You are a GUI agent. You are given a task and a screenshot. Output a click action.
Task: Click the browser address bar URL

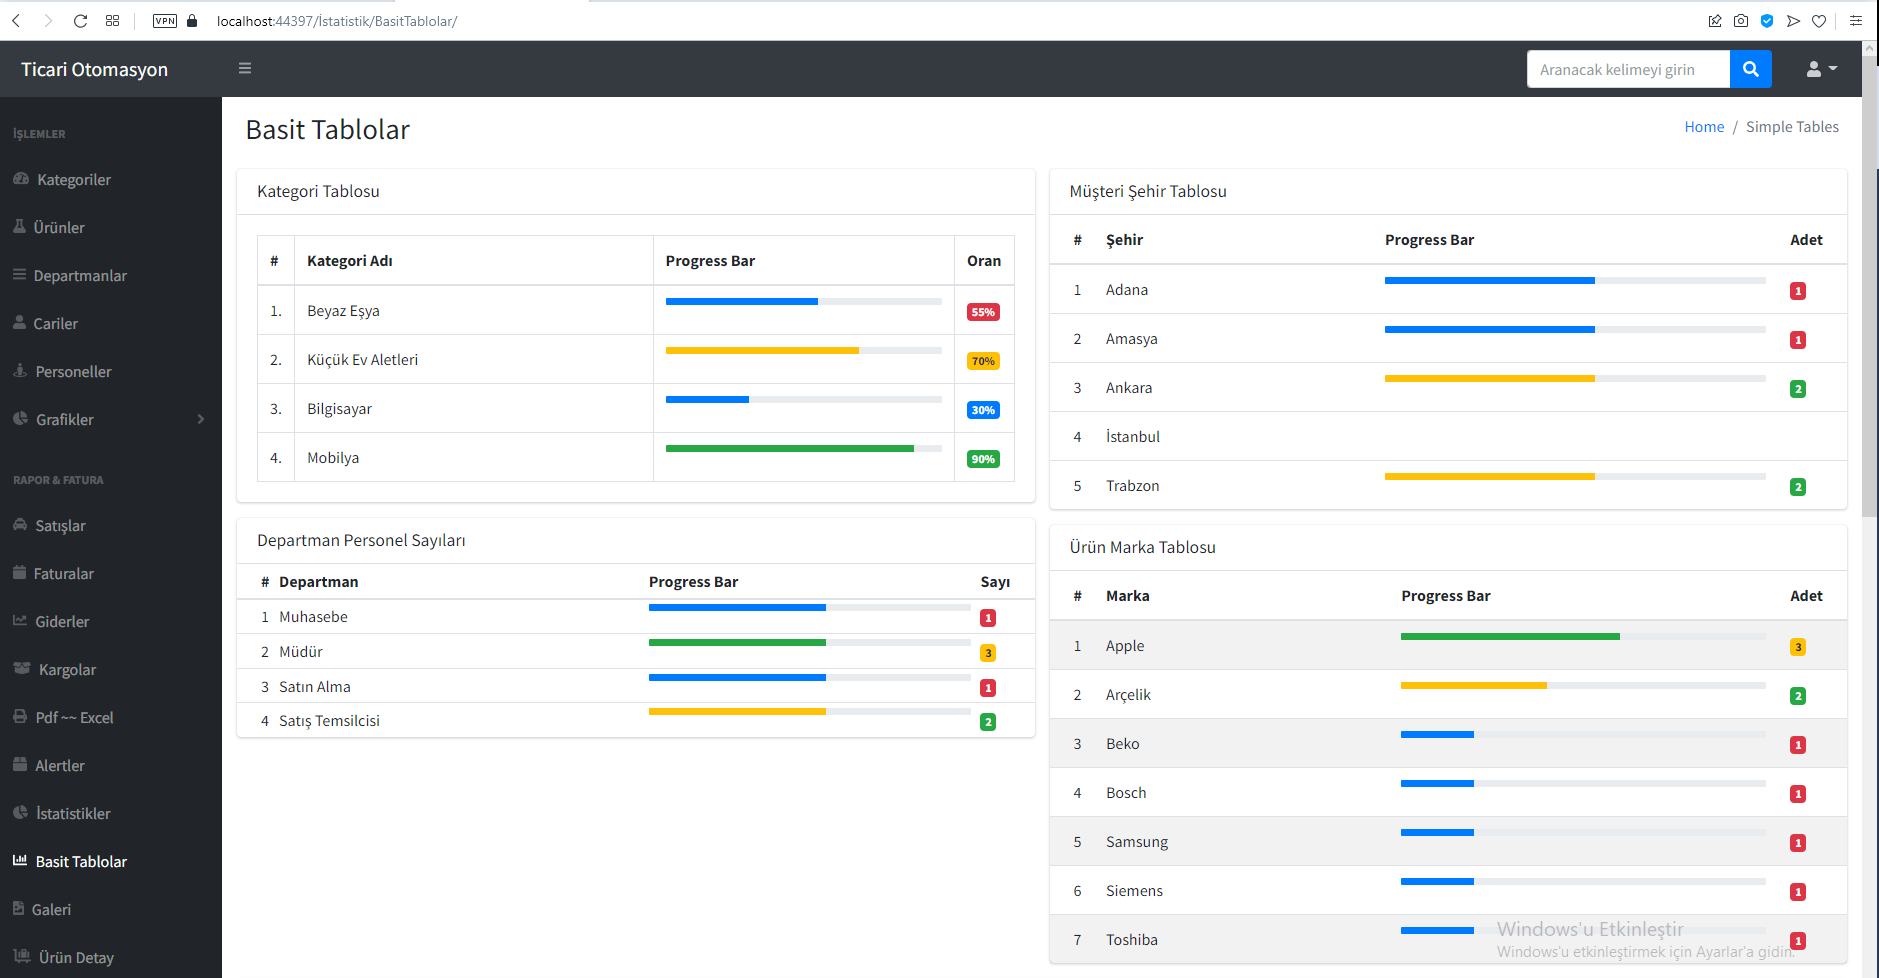[337, 21]
